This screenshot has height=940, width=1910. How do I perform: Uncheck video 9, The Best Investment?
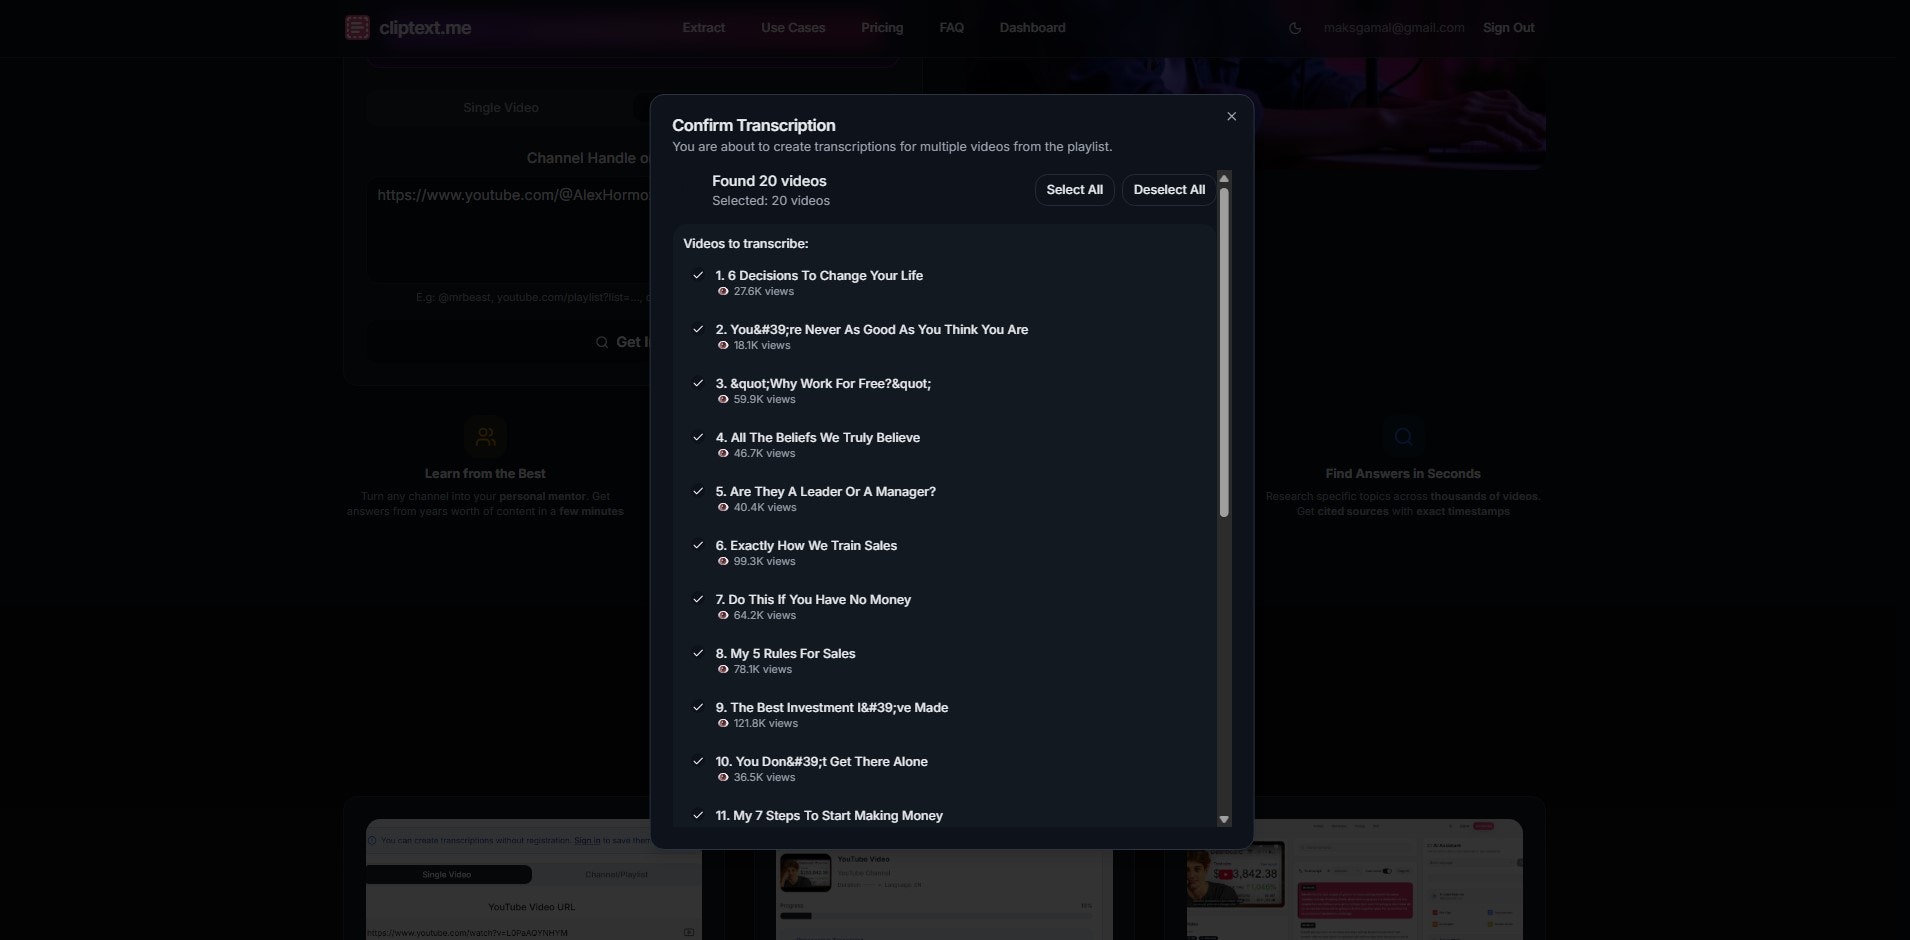(x=698, y=707)
